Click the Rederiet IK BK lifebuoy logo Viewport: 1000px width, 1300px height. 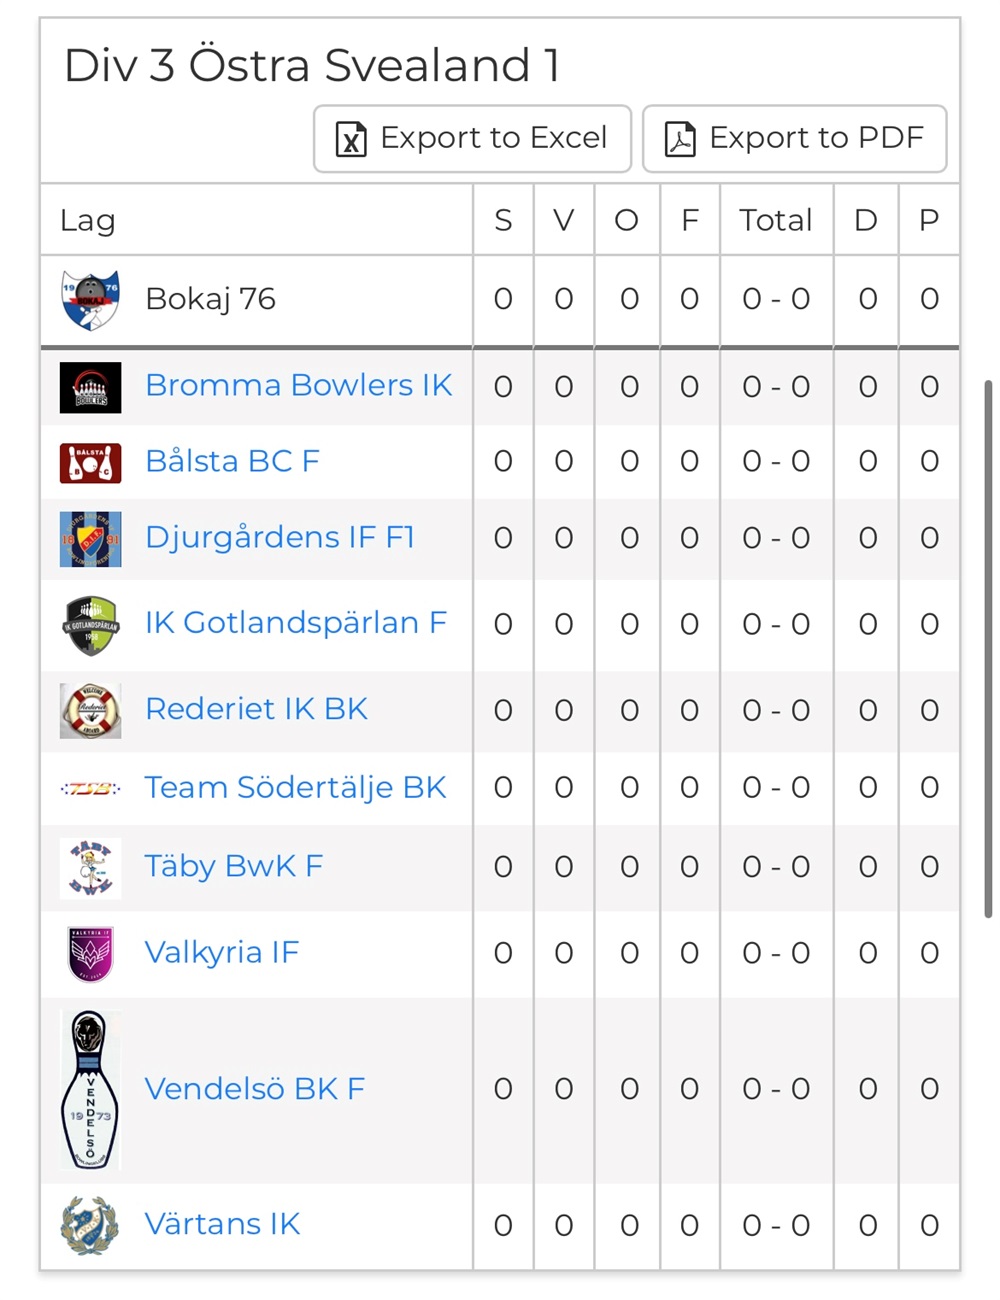pos(90,711)
